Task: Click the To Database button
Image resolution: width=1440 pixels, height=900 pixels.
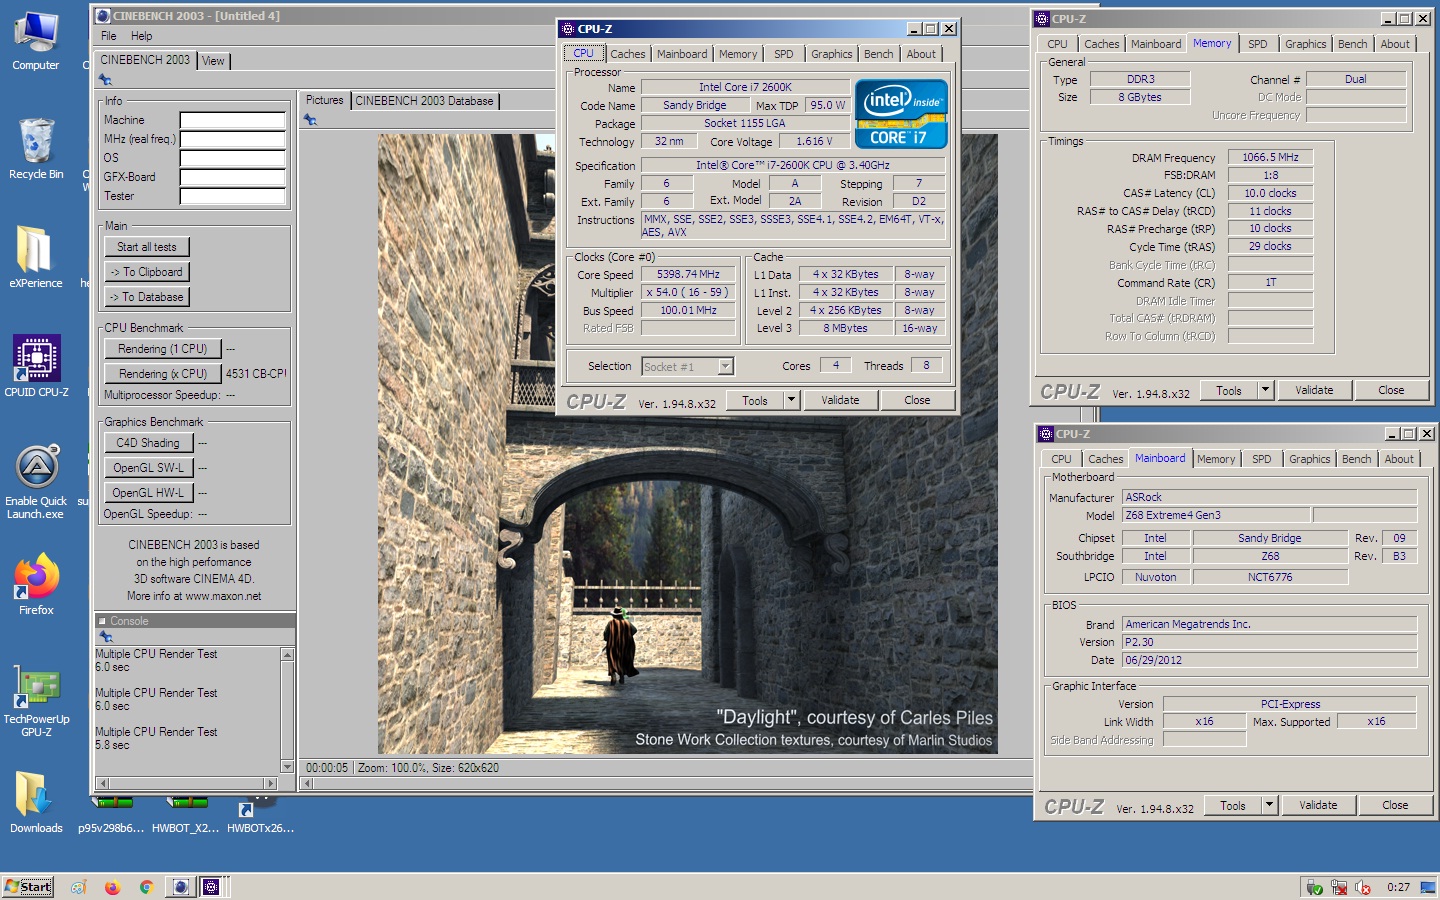Action: point(147,297)
